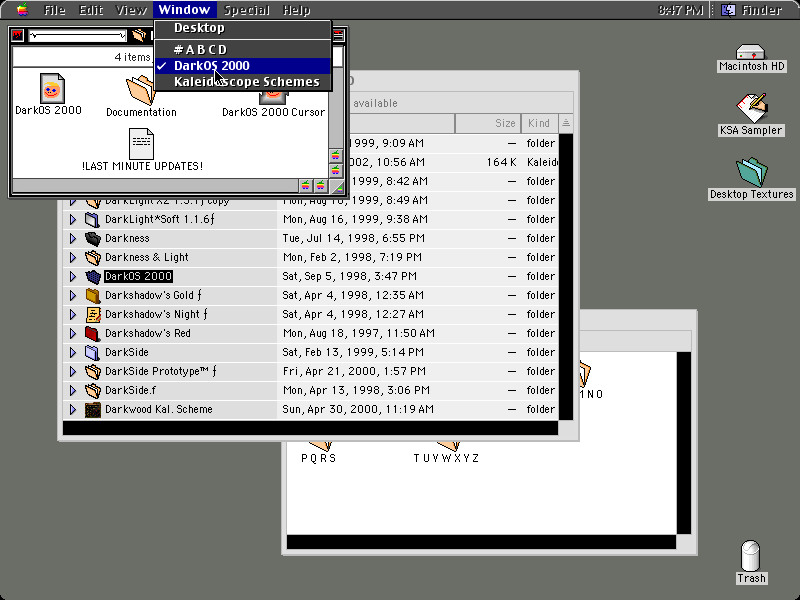The height and width of the screenshot is (600, 800).
Task: Open the Help menu
Action: tap(296, 10)
